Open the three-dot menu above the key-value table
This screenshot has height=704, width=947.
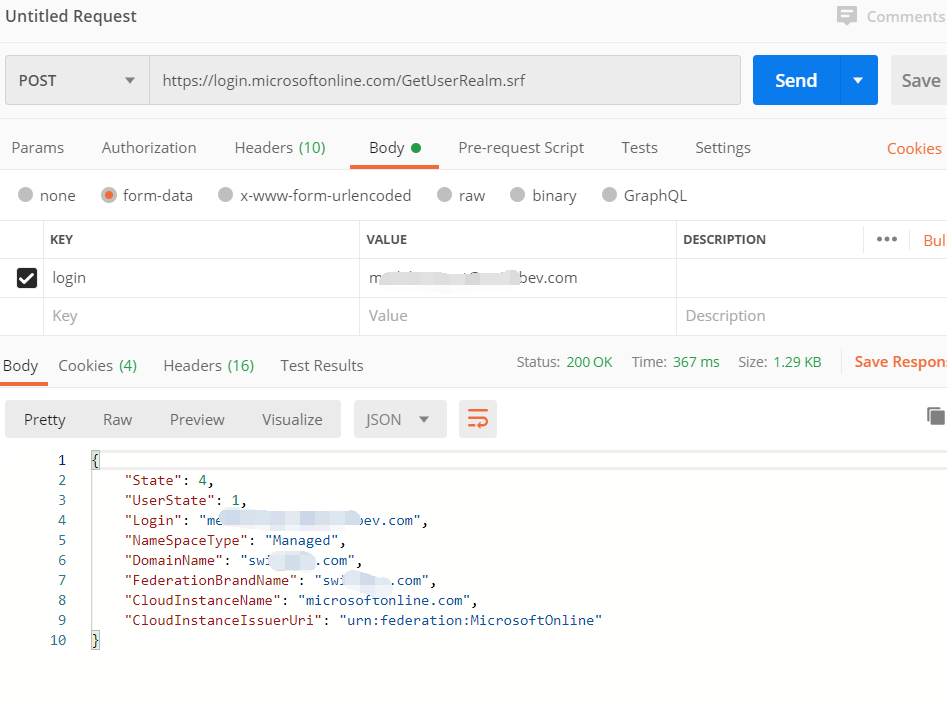coord(886,239)
